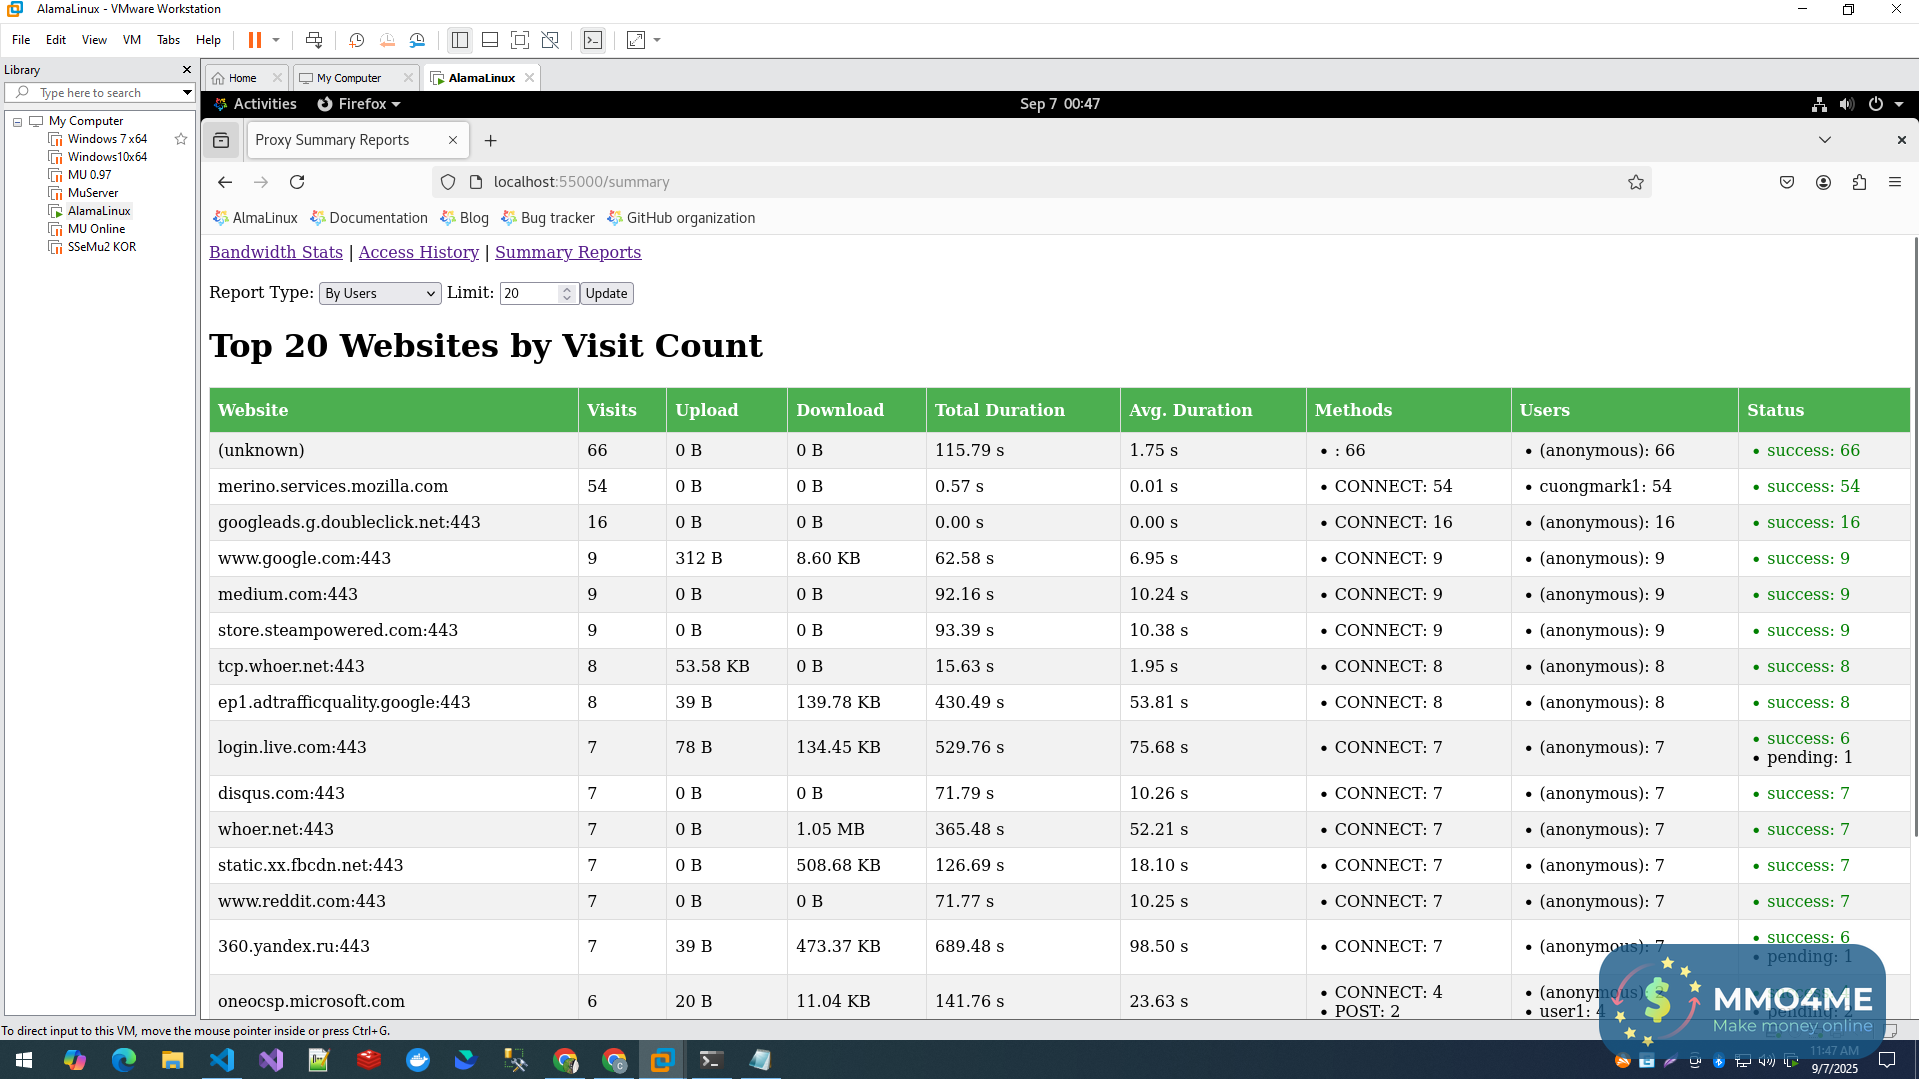Click the browser back arrow
The image size is (1919, 1079).
click(225, 182)
